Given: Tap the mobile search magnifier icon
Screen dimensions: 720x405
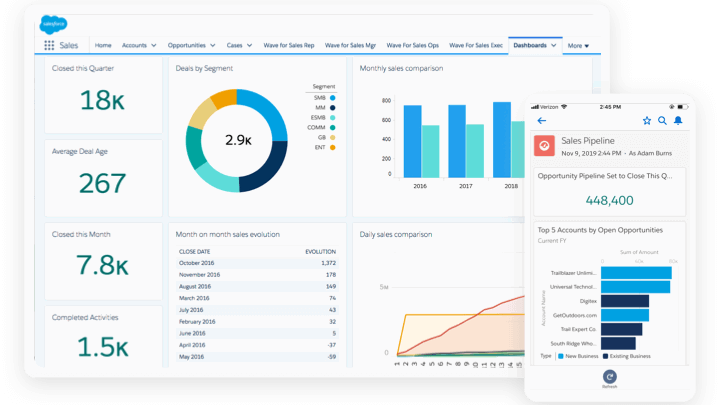Looking at the screenshot, I should pos(662,121).
